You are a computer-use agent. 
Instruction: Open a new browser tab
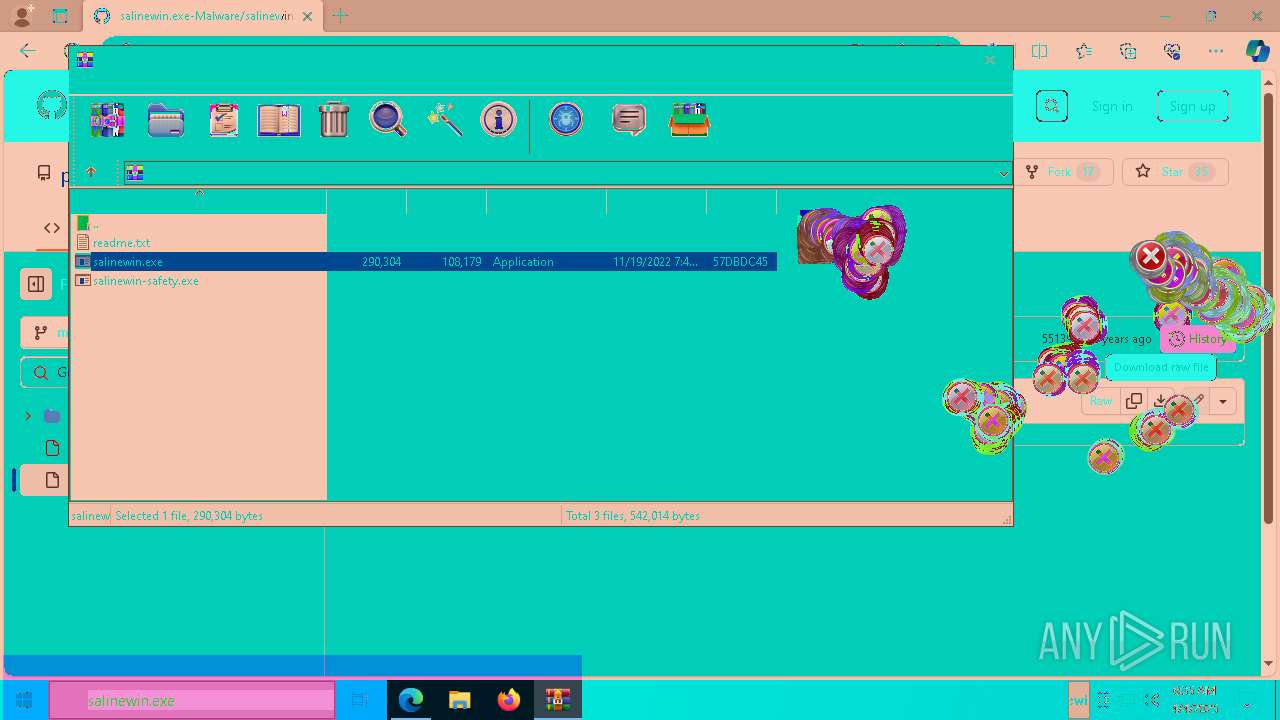[x=340, y=16]
